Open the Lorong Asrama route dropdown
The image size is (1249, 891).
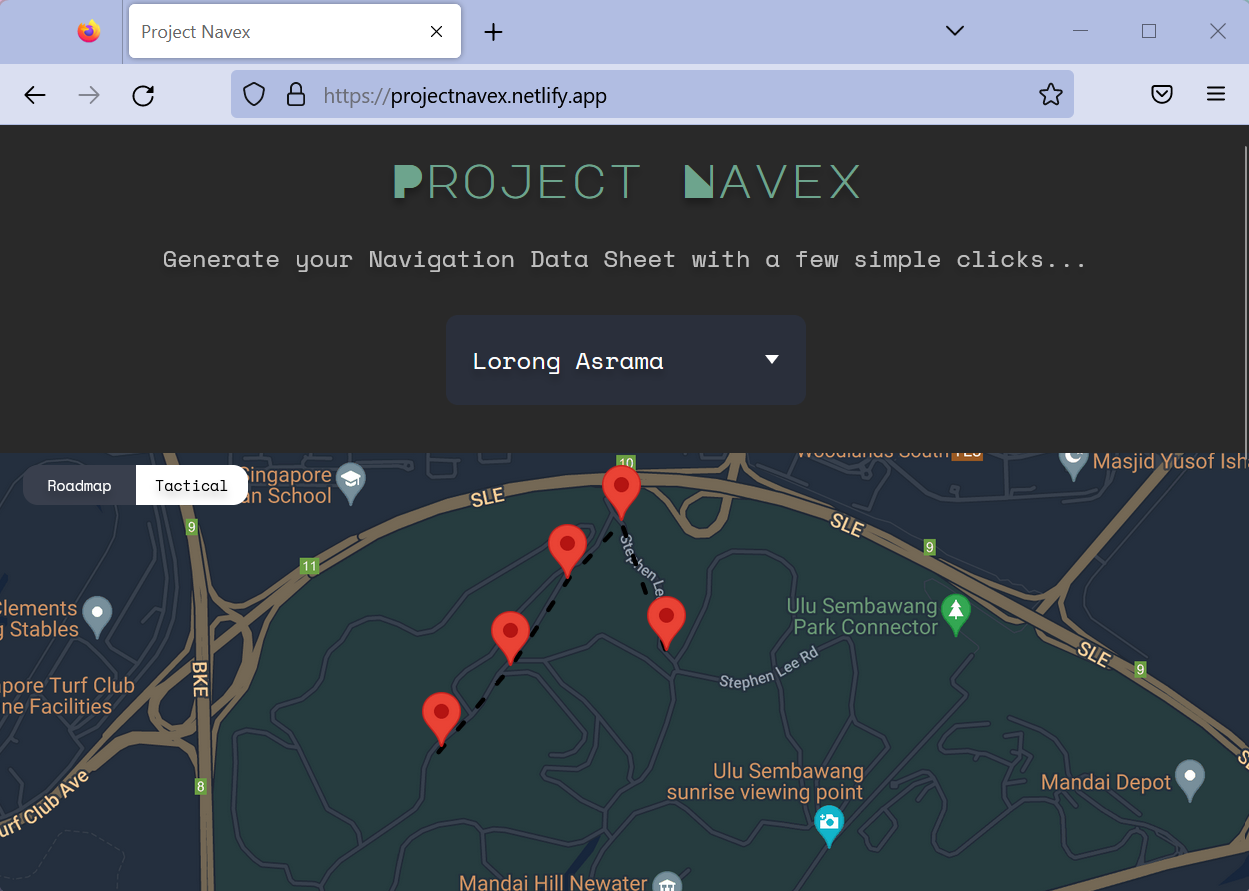point(625,360)
